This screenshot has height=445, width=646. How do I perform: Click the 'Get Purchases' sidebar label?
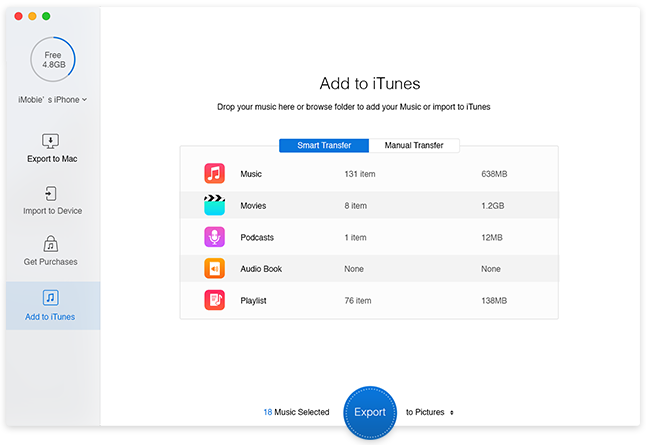pyautogui.click(x=50, y=262)
